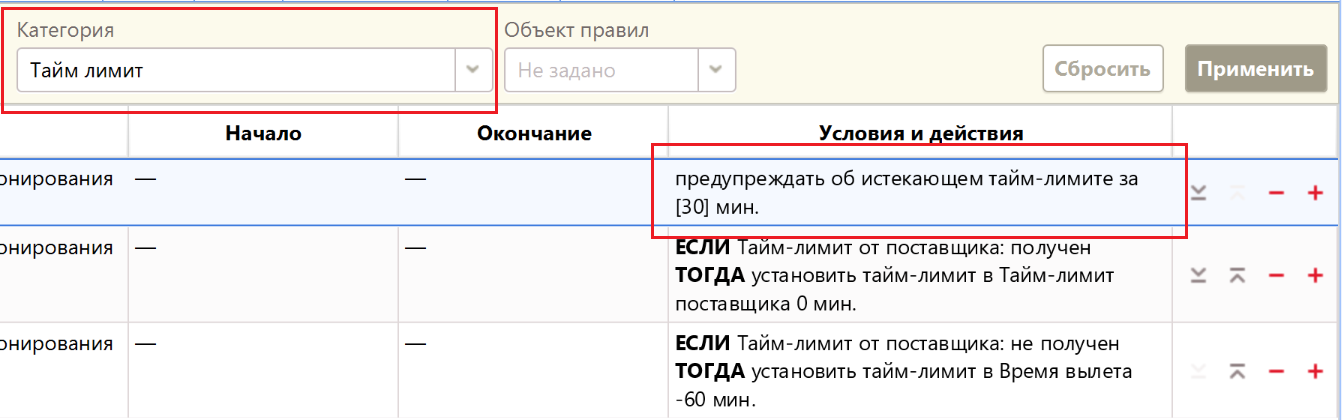Add a rule after the 'получен' rule row
This screenshot has width=1342, height=420.
[x=1315, y=275]
